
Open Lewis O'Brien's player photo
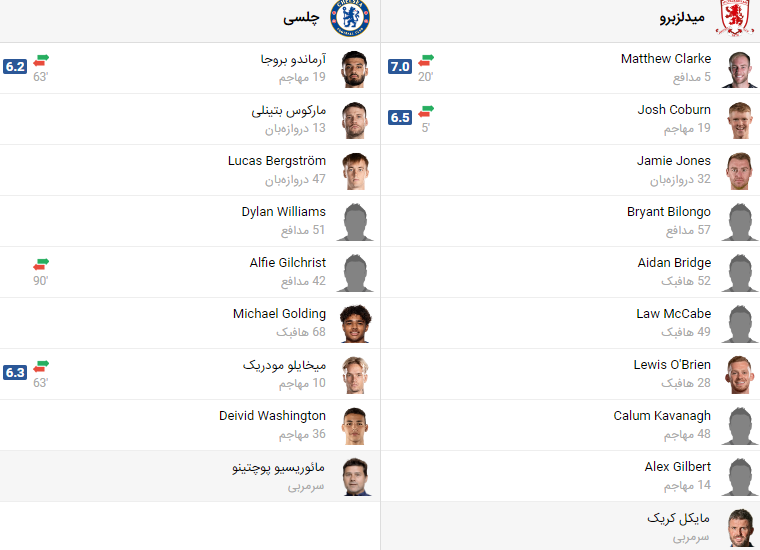[740, 374]
